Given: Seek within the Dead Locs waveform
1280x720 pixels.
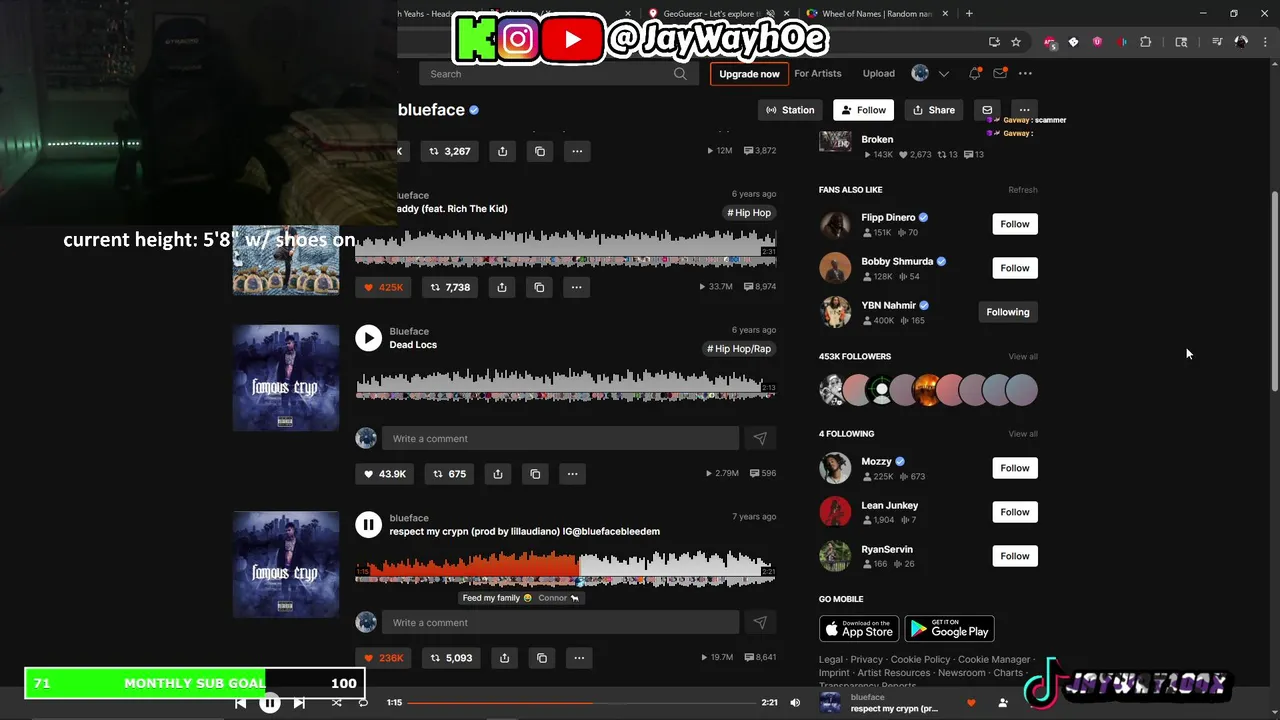Looking at the screenshot, I should click(x=565, y=385).
